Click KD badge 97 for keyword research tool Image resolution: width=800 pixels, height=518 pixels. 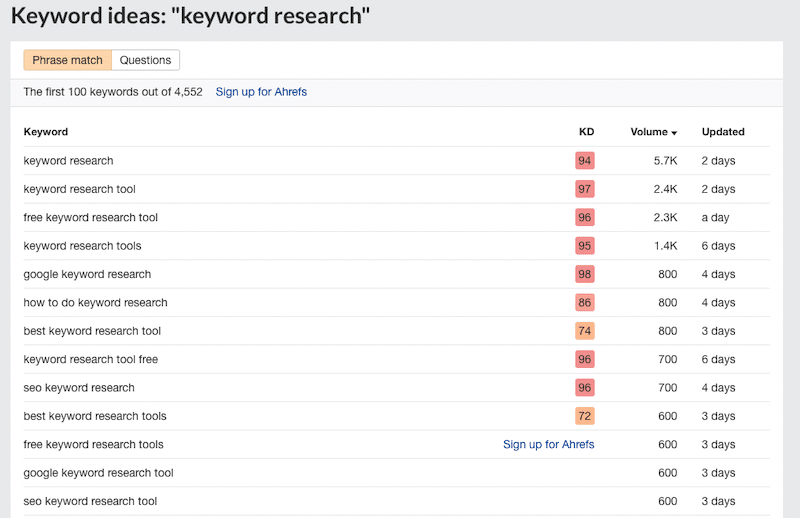point(585,189)
